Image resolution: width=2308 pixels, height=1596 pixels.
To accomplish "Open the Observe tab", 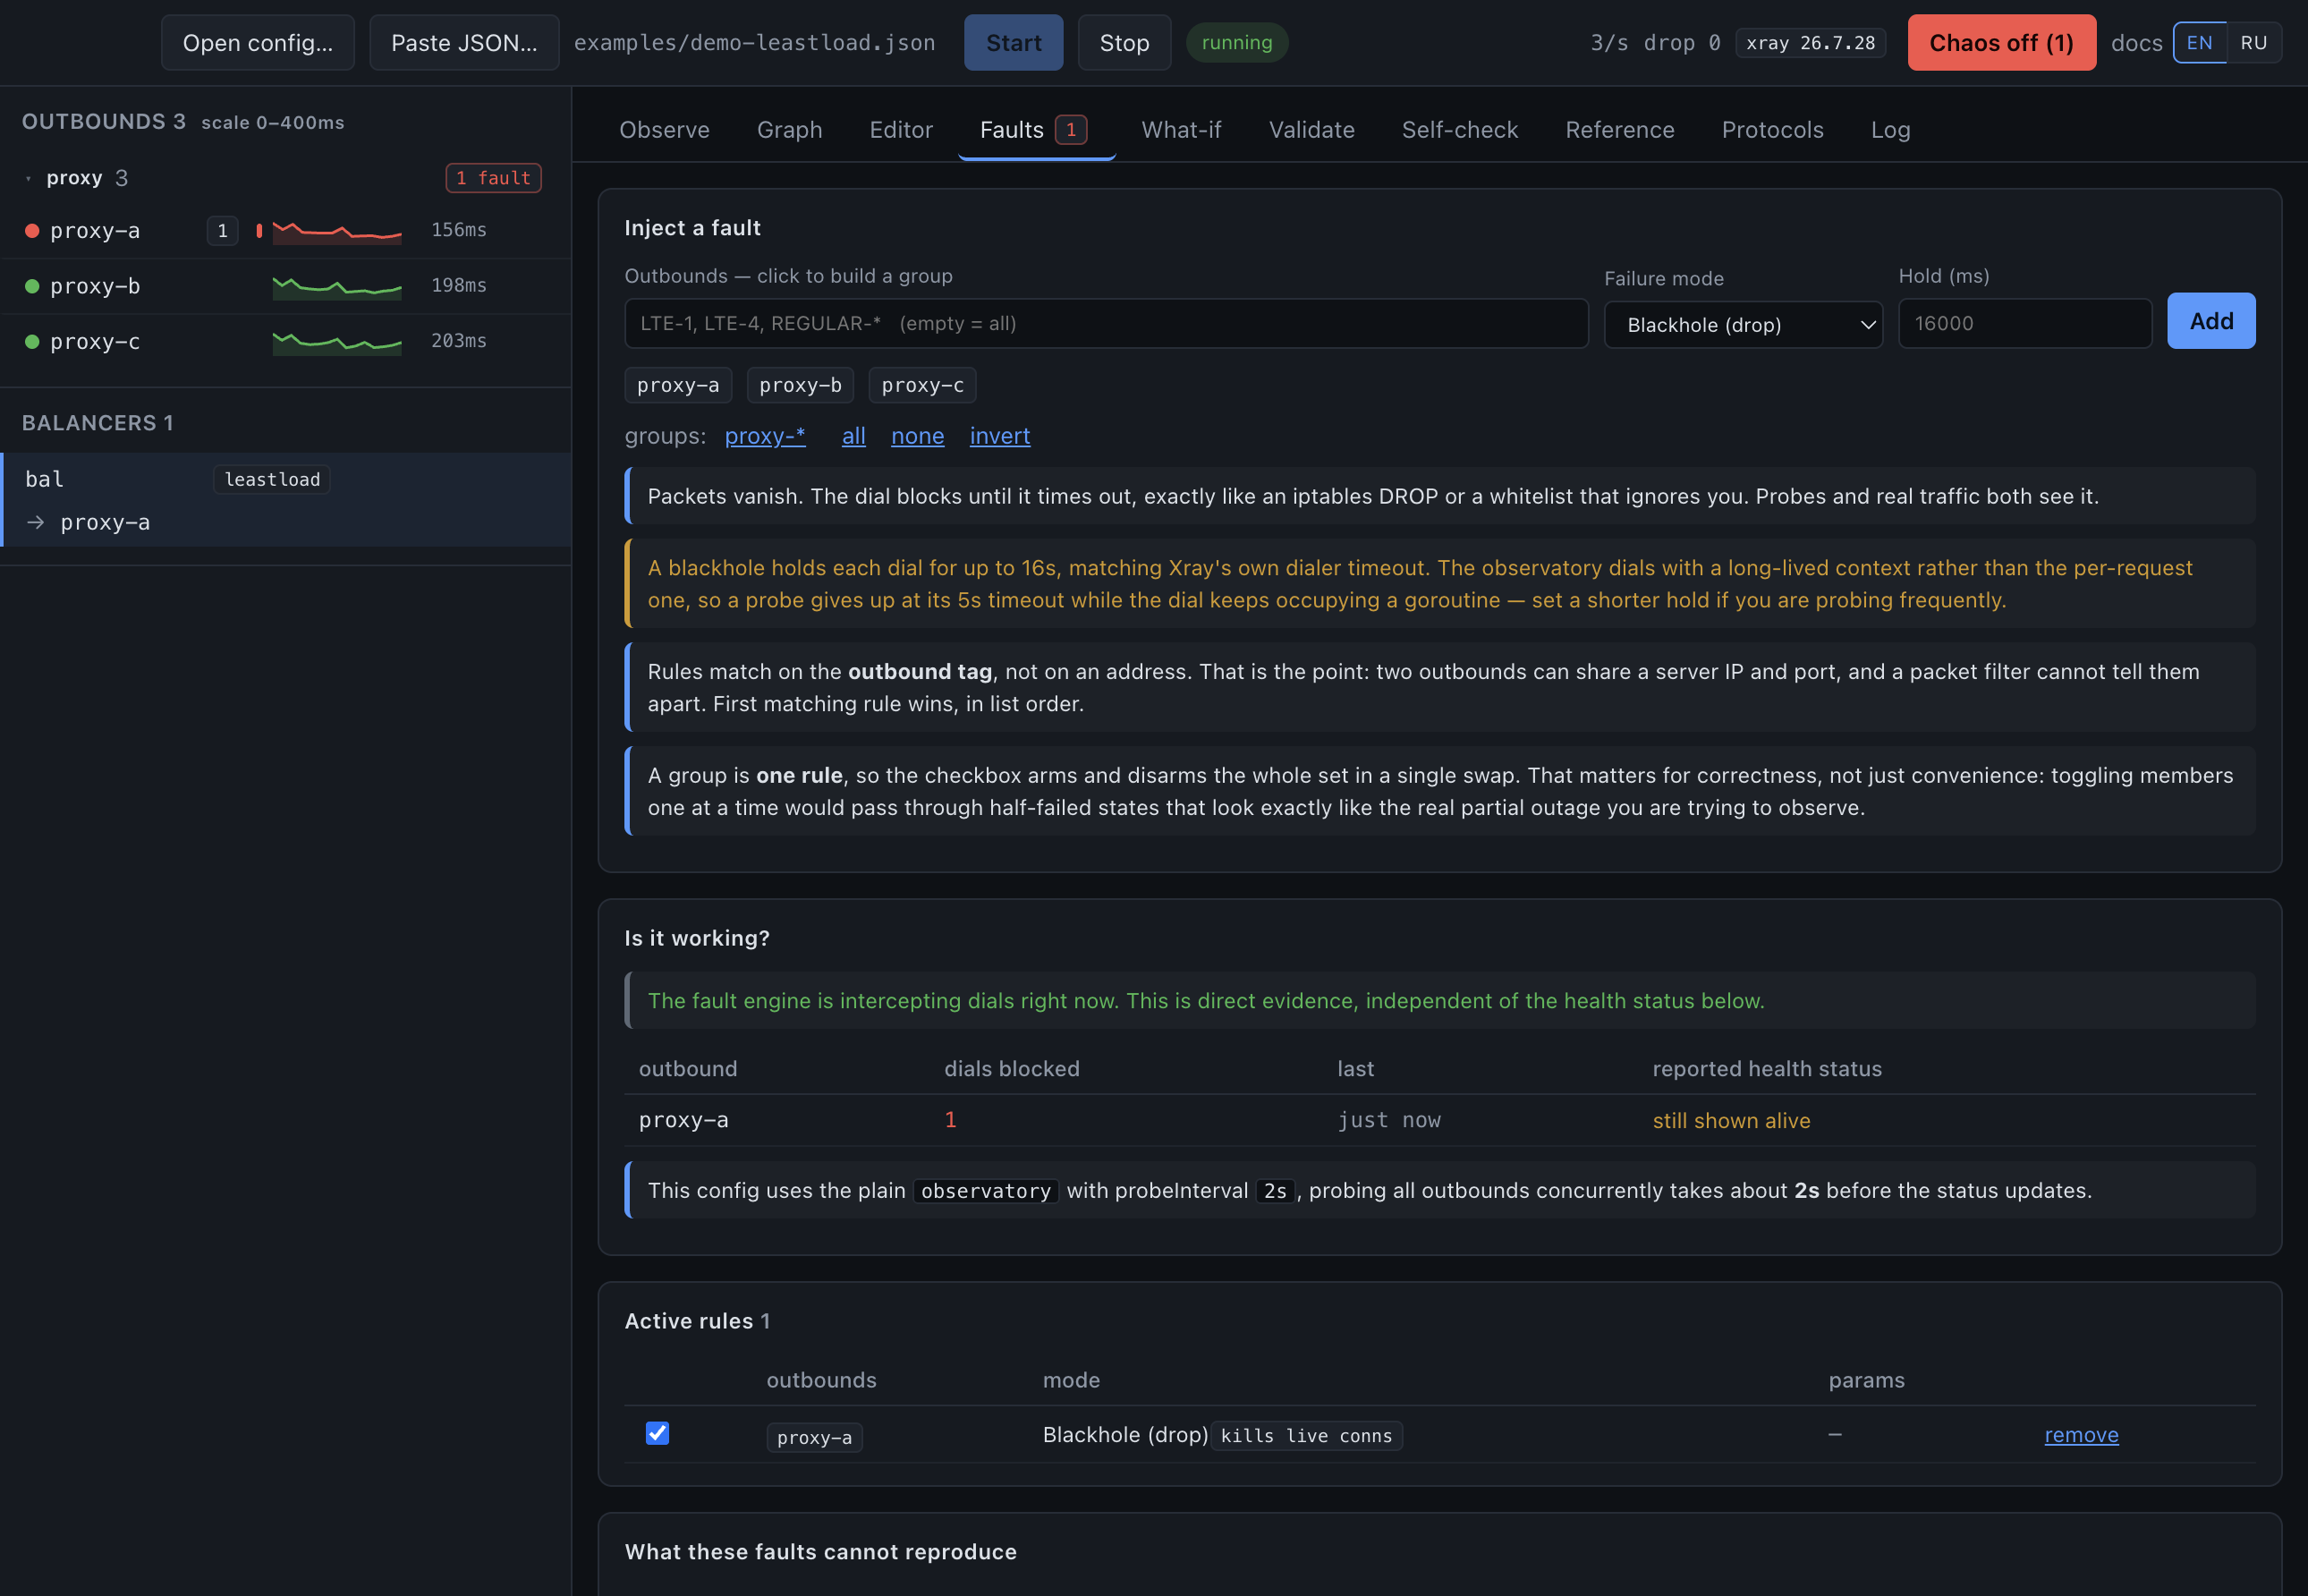I will (x=664, y=130).
